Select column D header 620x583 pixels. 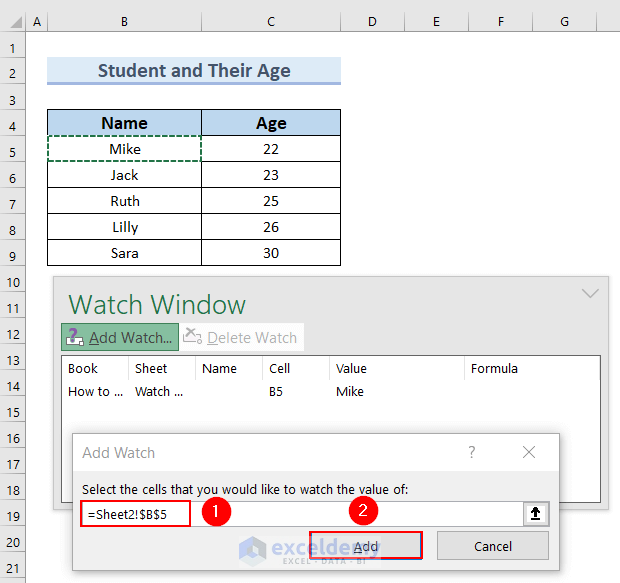pos(372,22)
